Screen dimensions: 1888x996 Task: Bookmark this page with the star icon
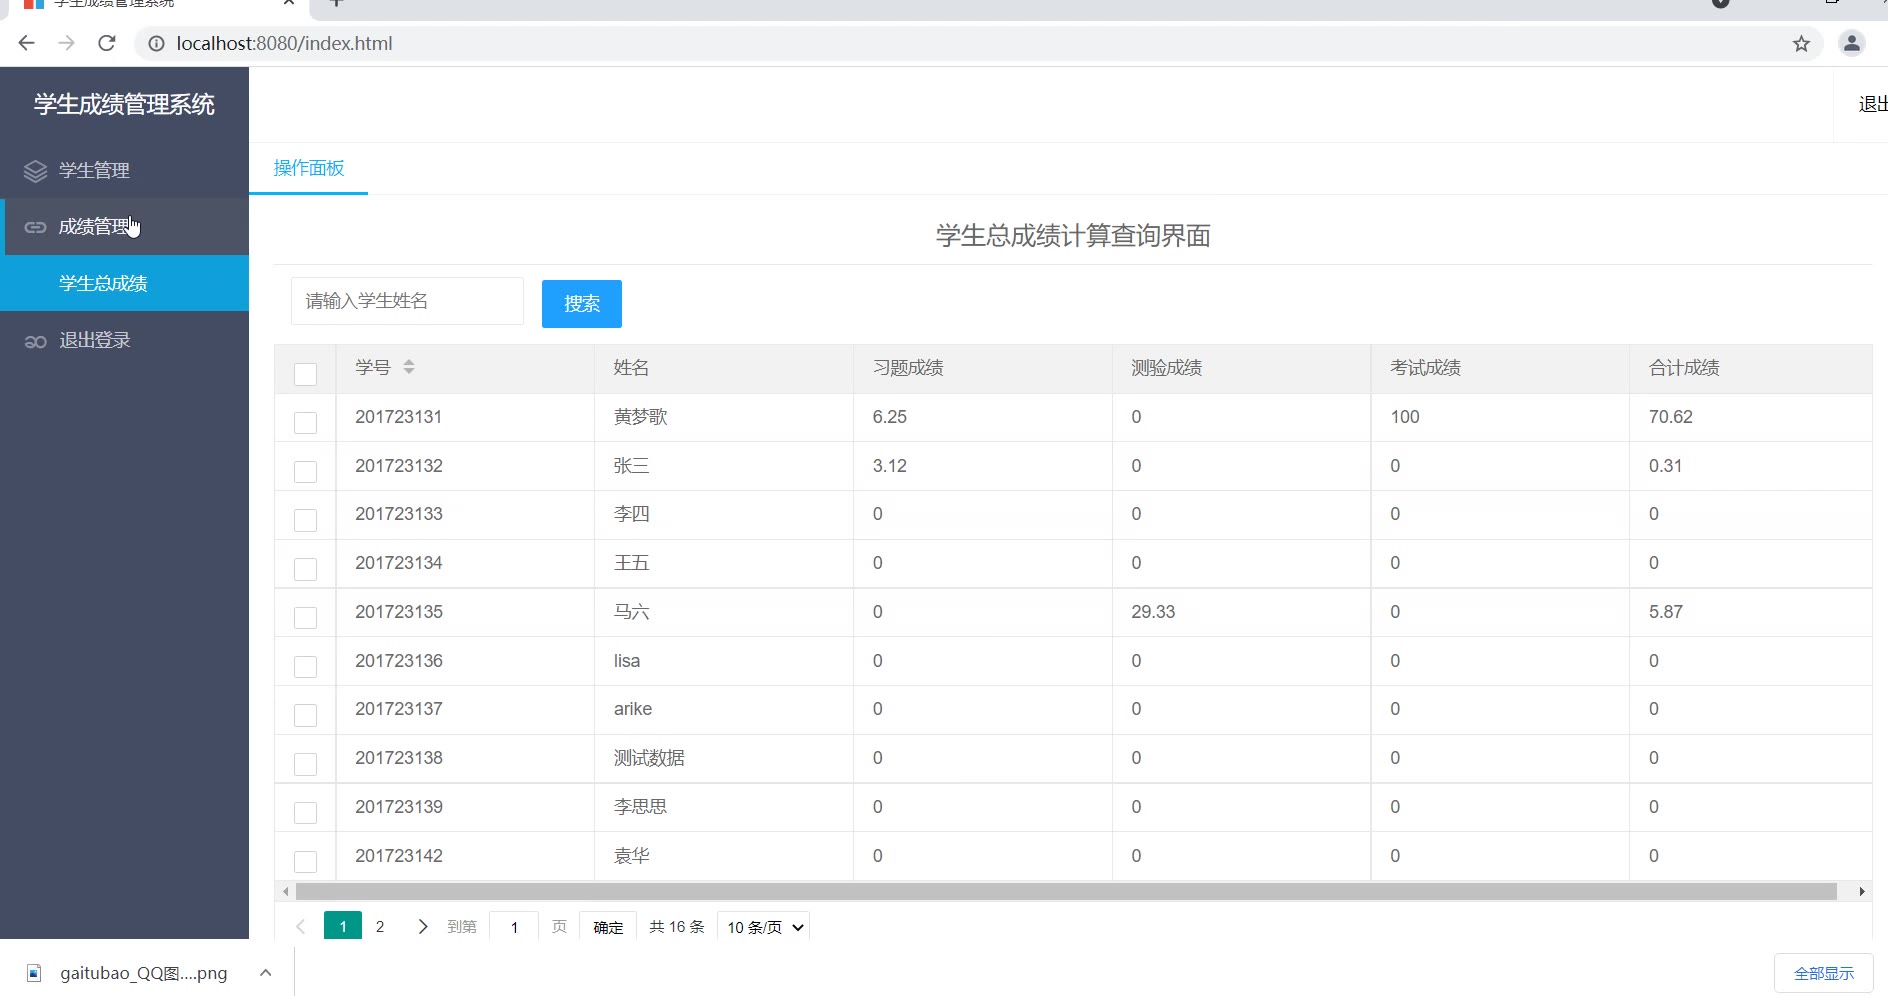point(1801,43)
